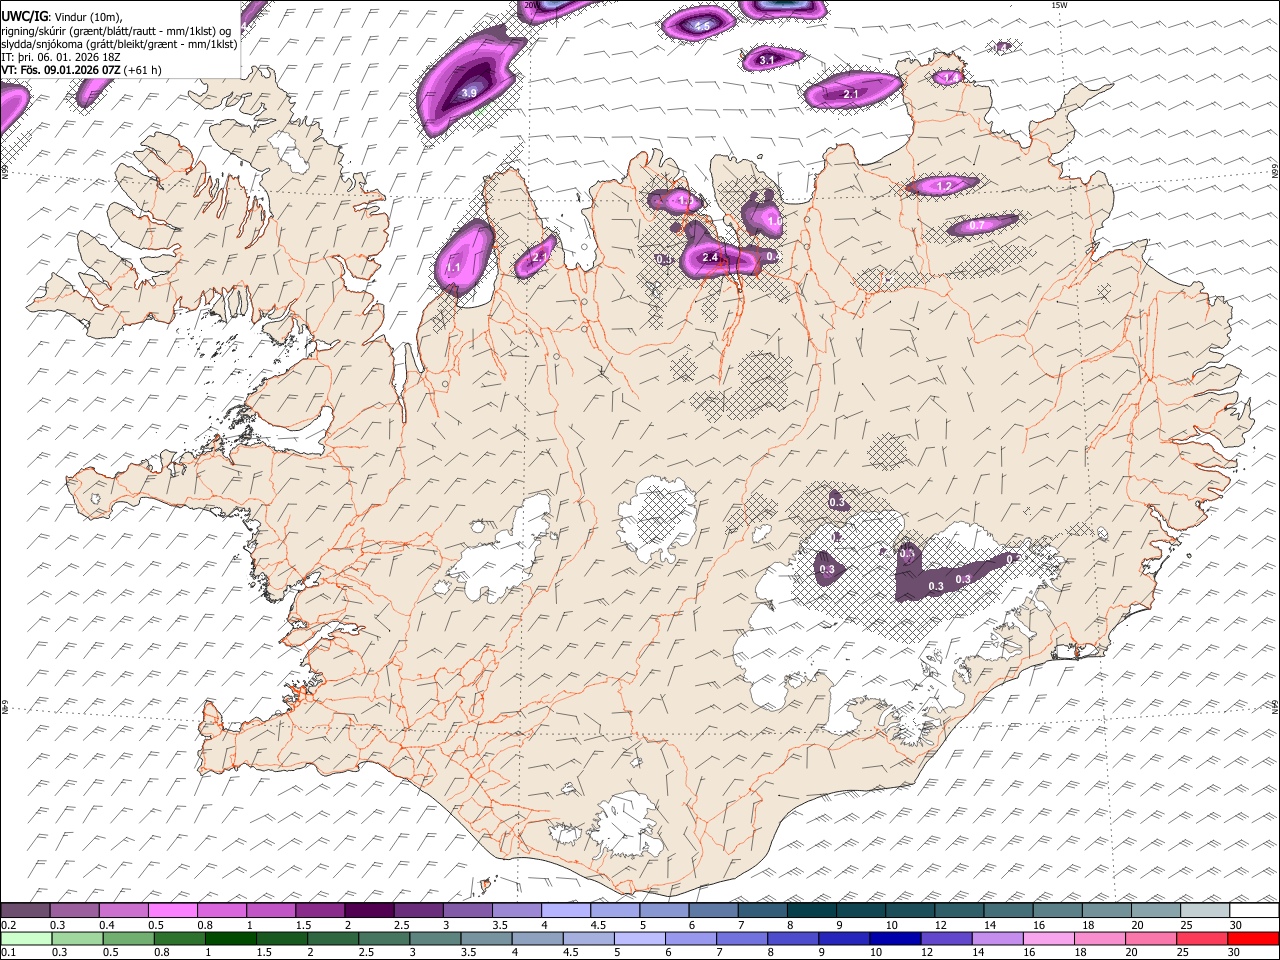Image resolution: width=1280 pixels, height=960 pixels.
Task: Click the bright red swatch ending the rain scale
Action: coord(1253,938)
